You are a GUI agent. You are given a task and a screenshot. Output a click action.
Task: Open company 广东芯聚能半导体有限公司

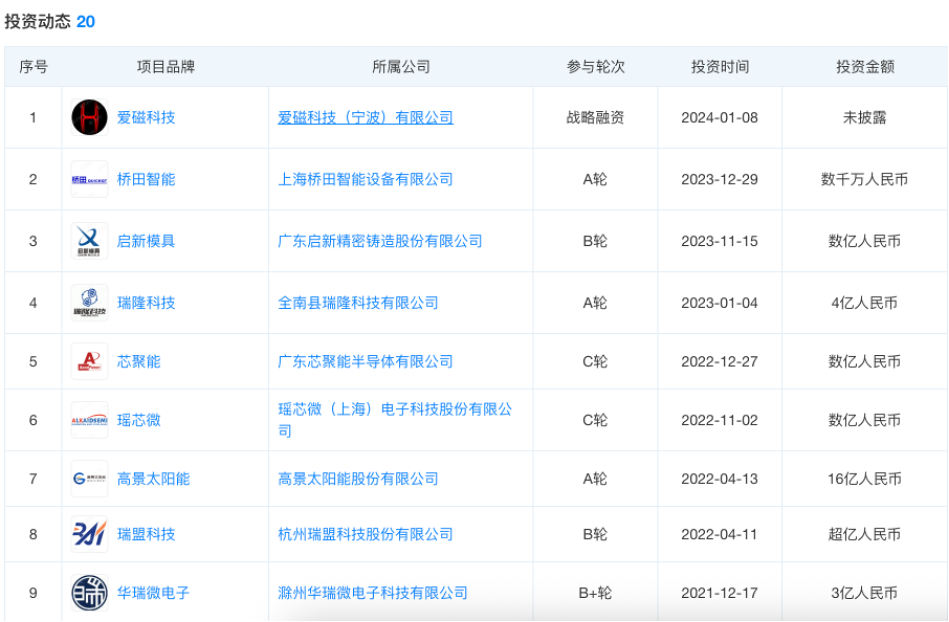[366, 361]
